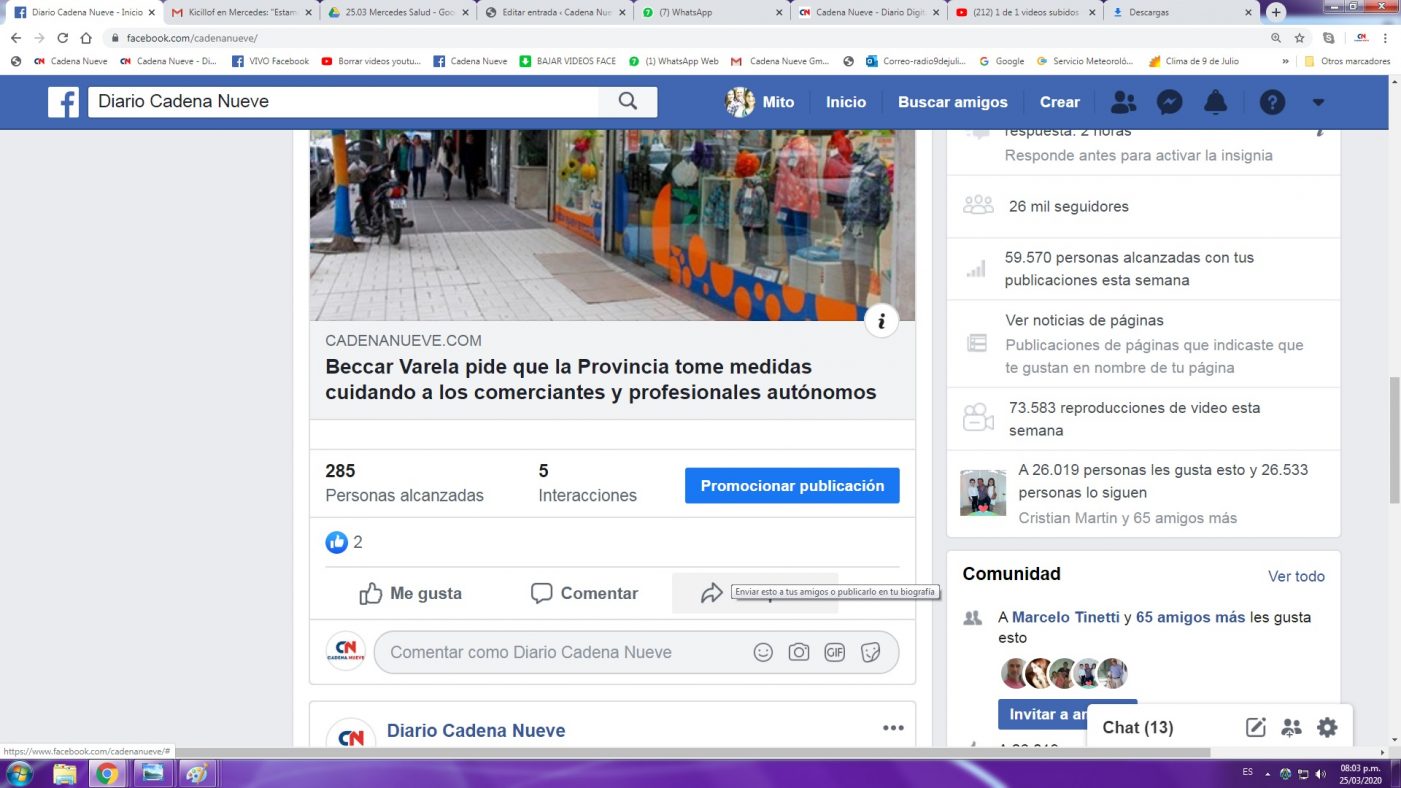
Task: Open Servicio Meteorológico bookmark
Action: tap(1085, 61)
